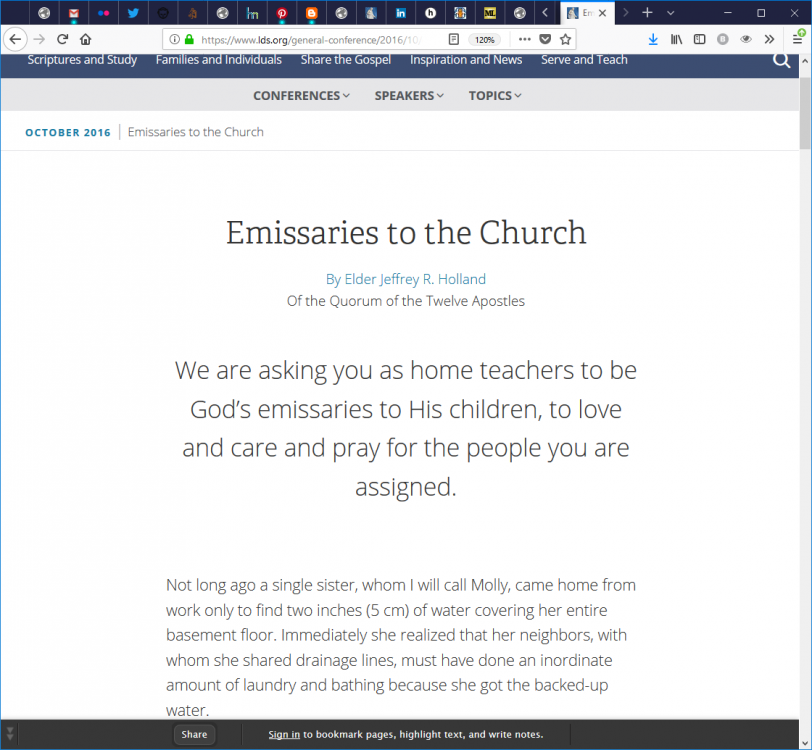Click the page vertical scrollbar thumb

click(x=805, y=113)
